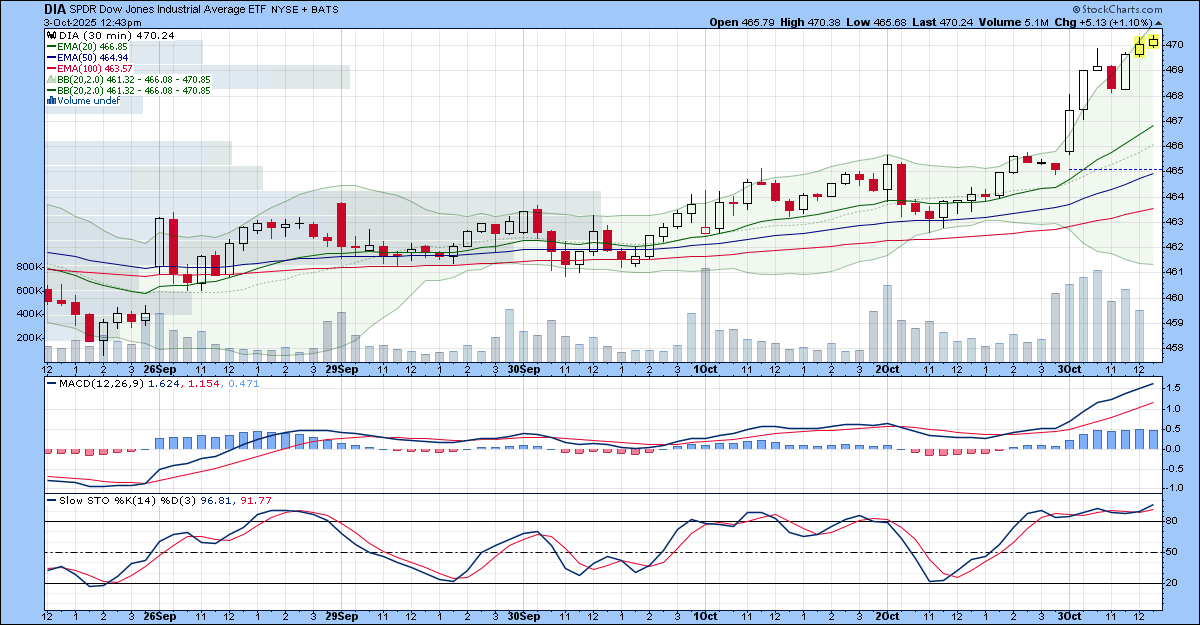This screenshot has width=1200, height=625.
Task: Click the green line marker for EMA(20)
Action: point(51,46)
